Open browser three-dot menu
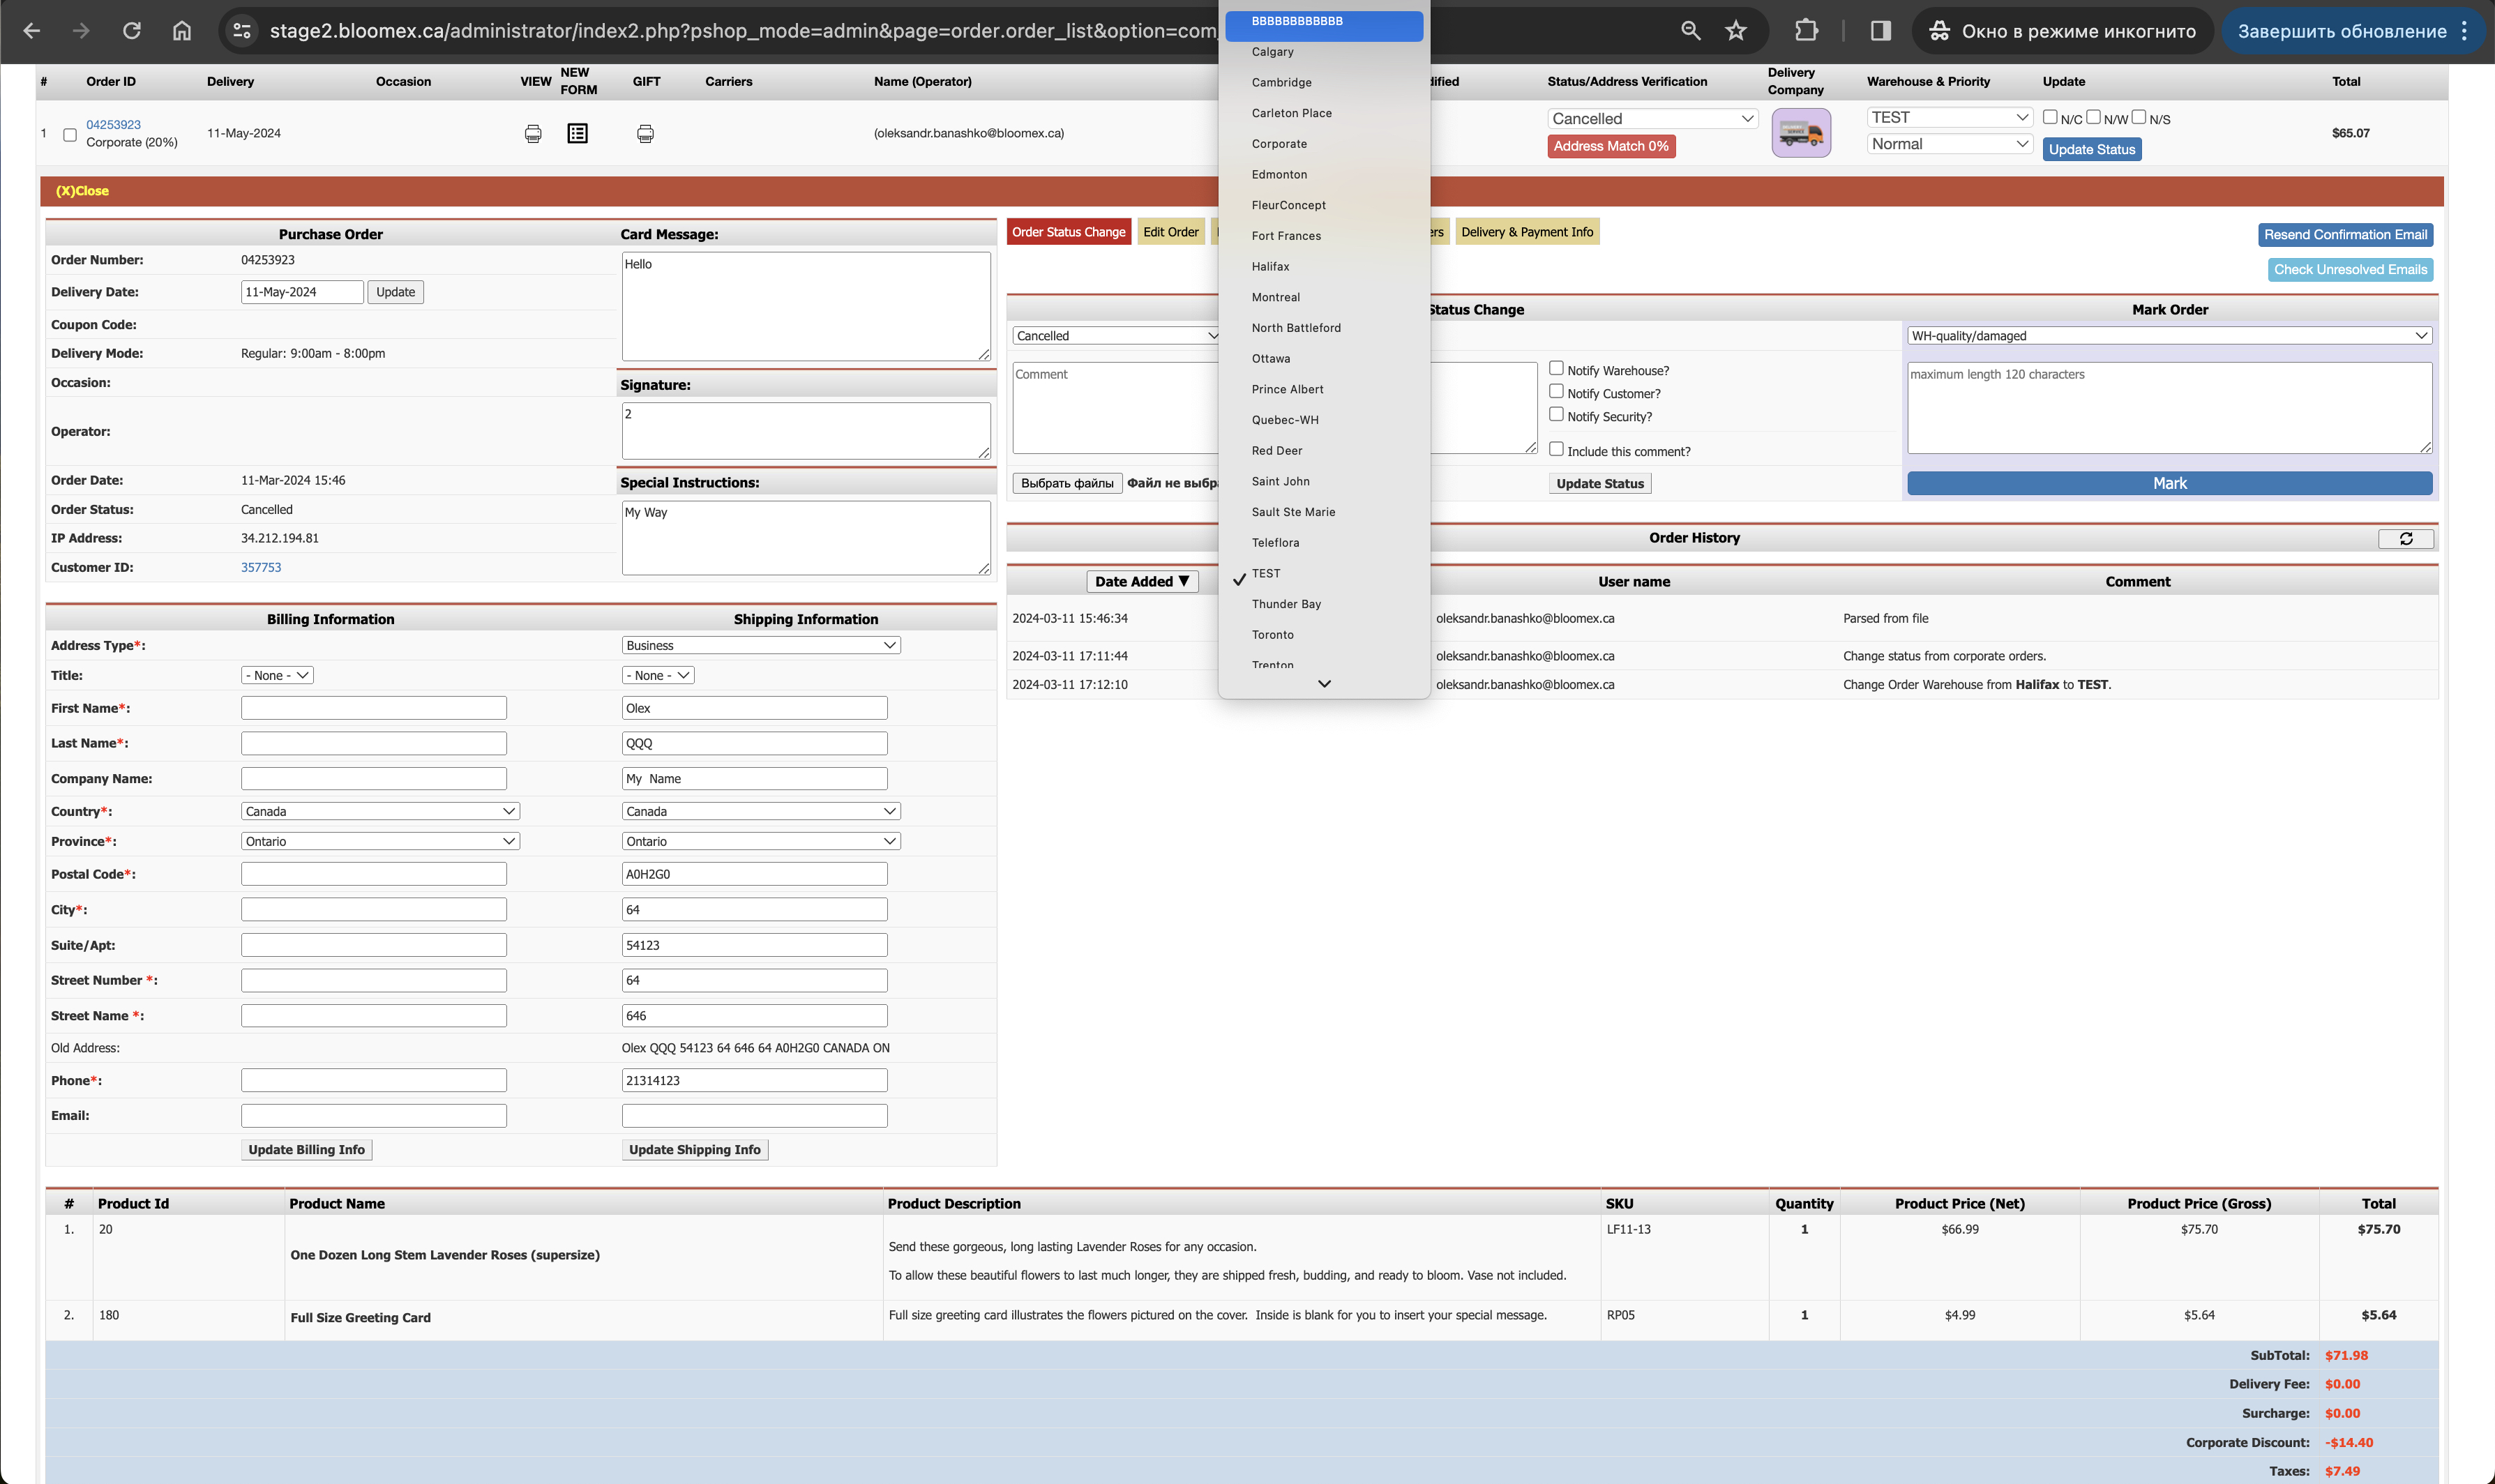This screenshot has height=1484, width=2495. tap(2465, 31)
